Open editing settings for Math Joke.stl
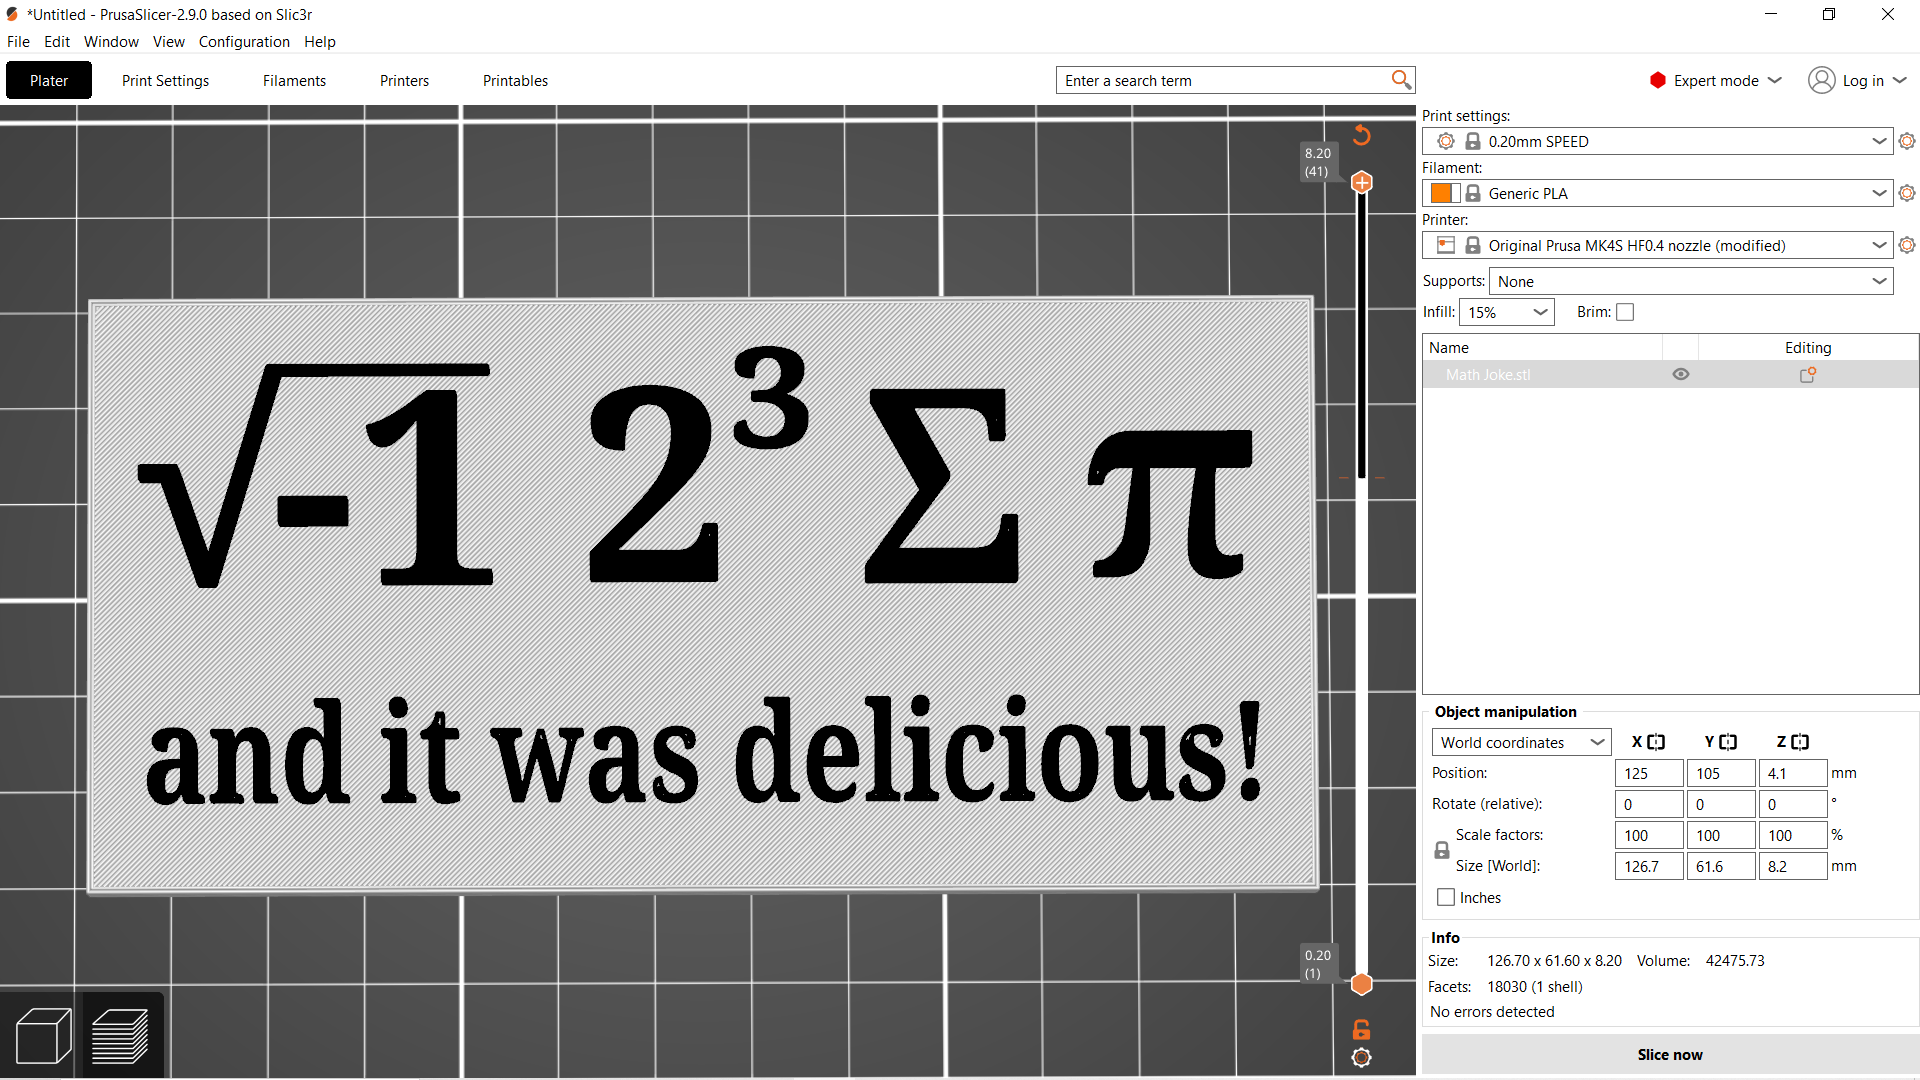This screenshot has width=1920, height=1080. pos(1808,375)
